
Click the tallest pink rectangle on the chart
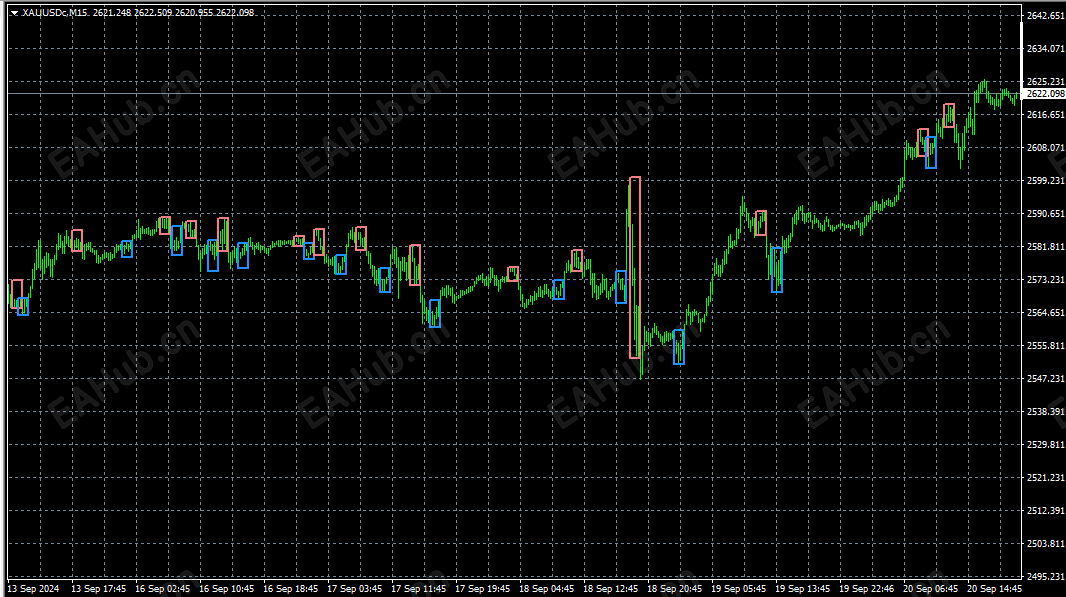[x=634, y=267]
